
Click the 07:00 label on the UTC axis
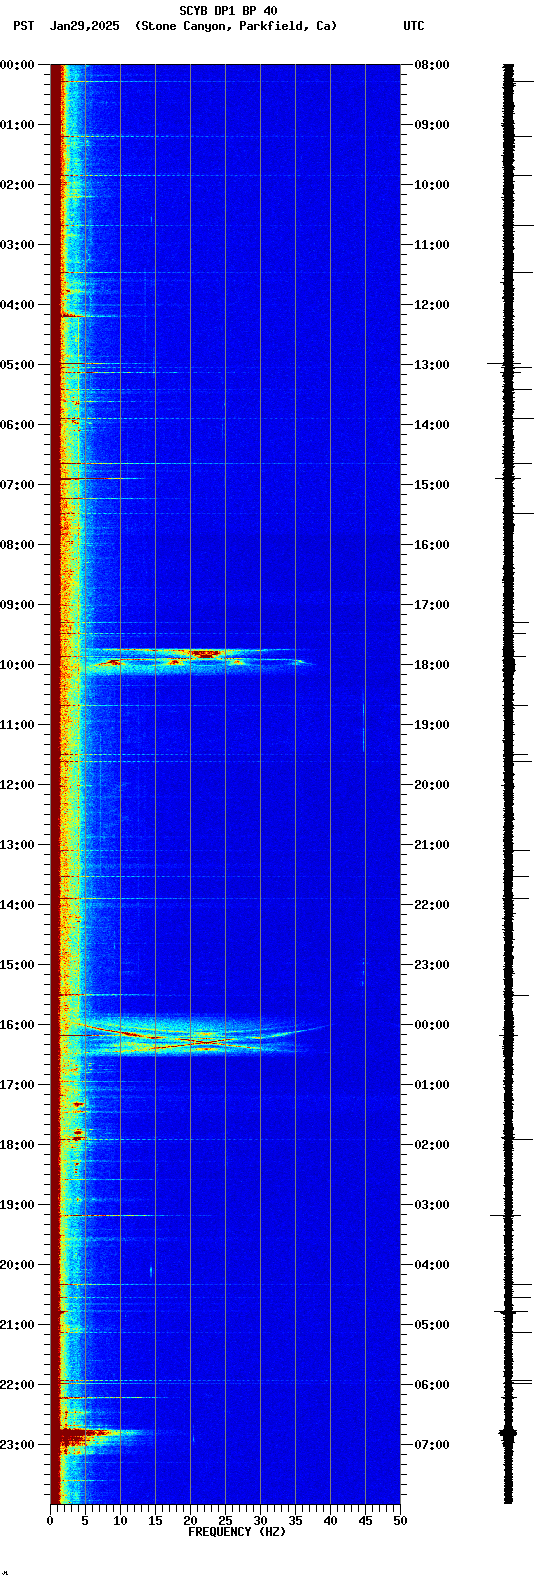431,1445
